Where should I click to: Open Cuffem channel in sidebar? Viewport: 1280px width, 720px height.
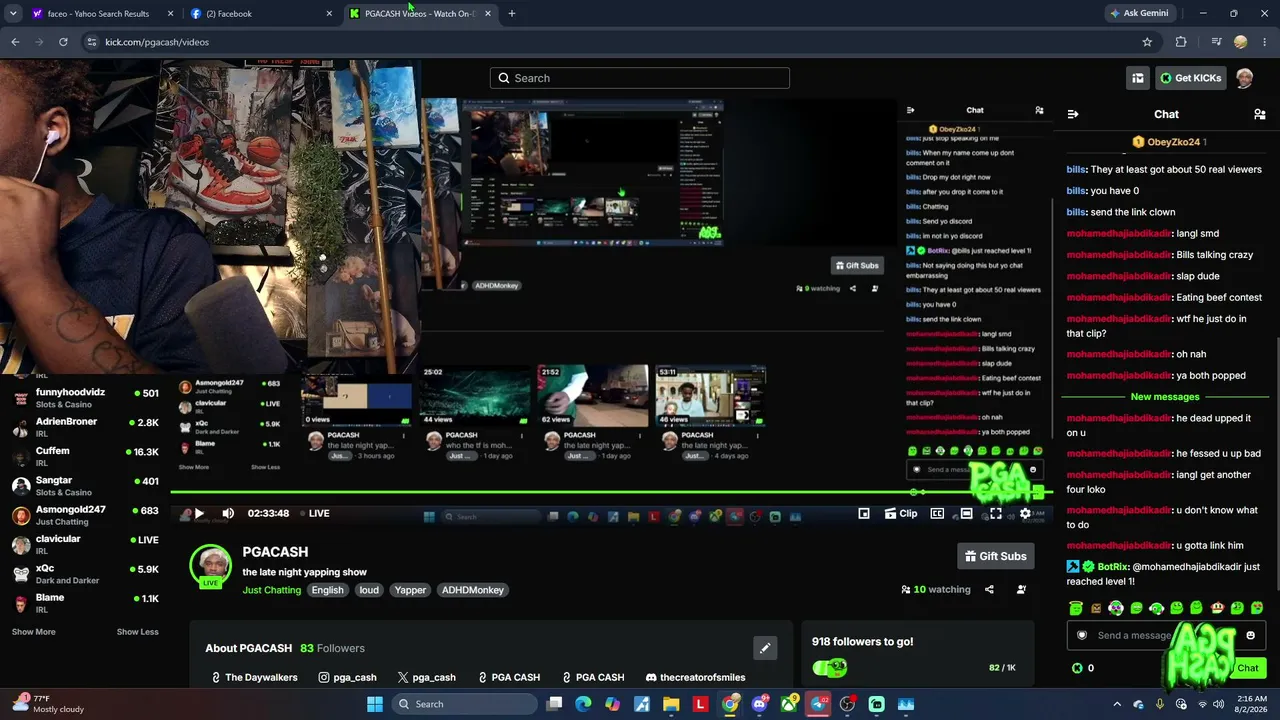click(85, 456)
